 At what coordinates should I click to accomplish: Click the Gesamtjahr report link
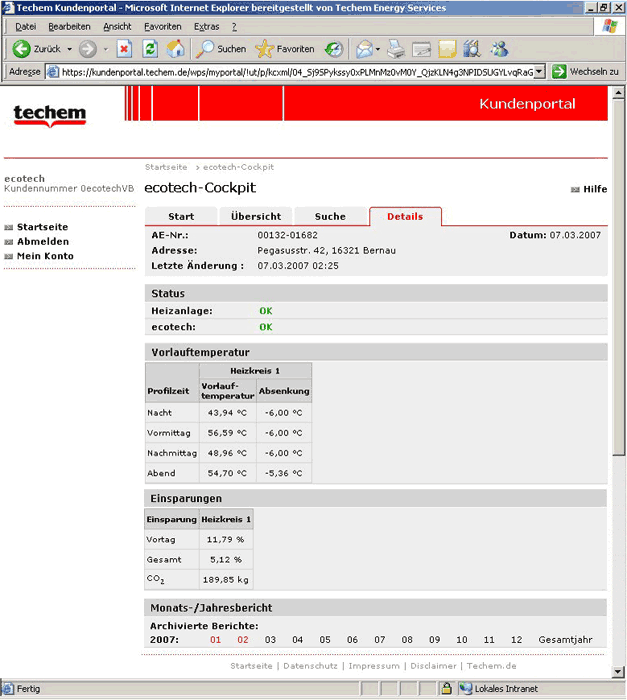click(565, 640)
